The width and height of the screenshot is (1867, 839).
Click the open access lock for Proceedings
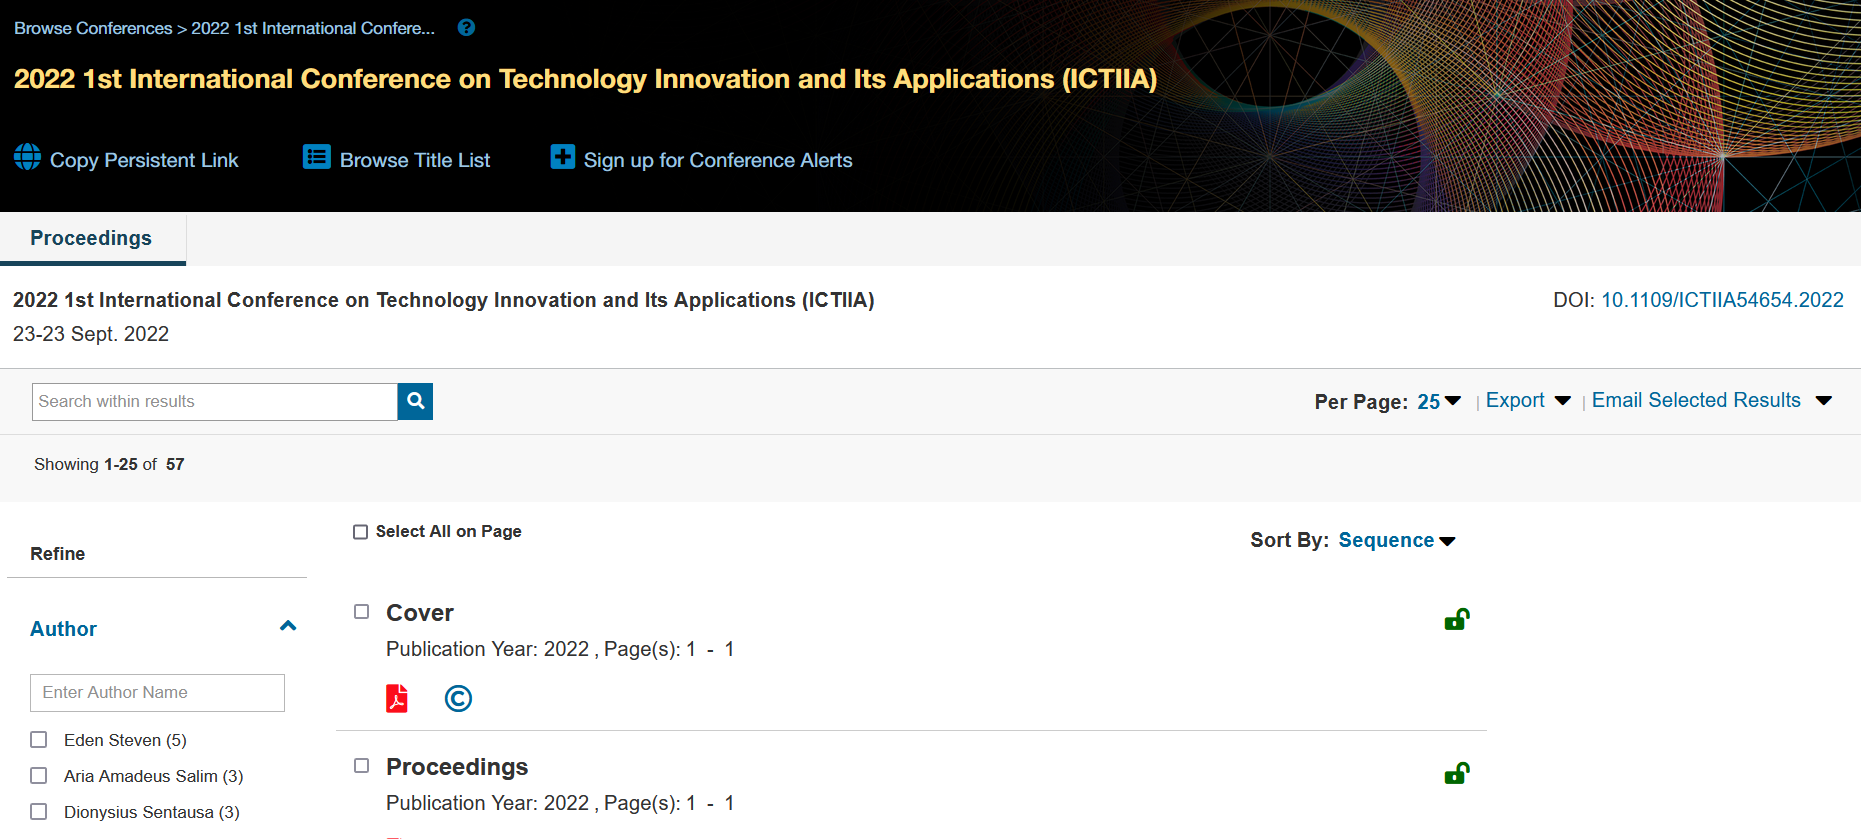1456,774
